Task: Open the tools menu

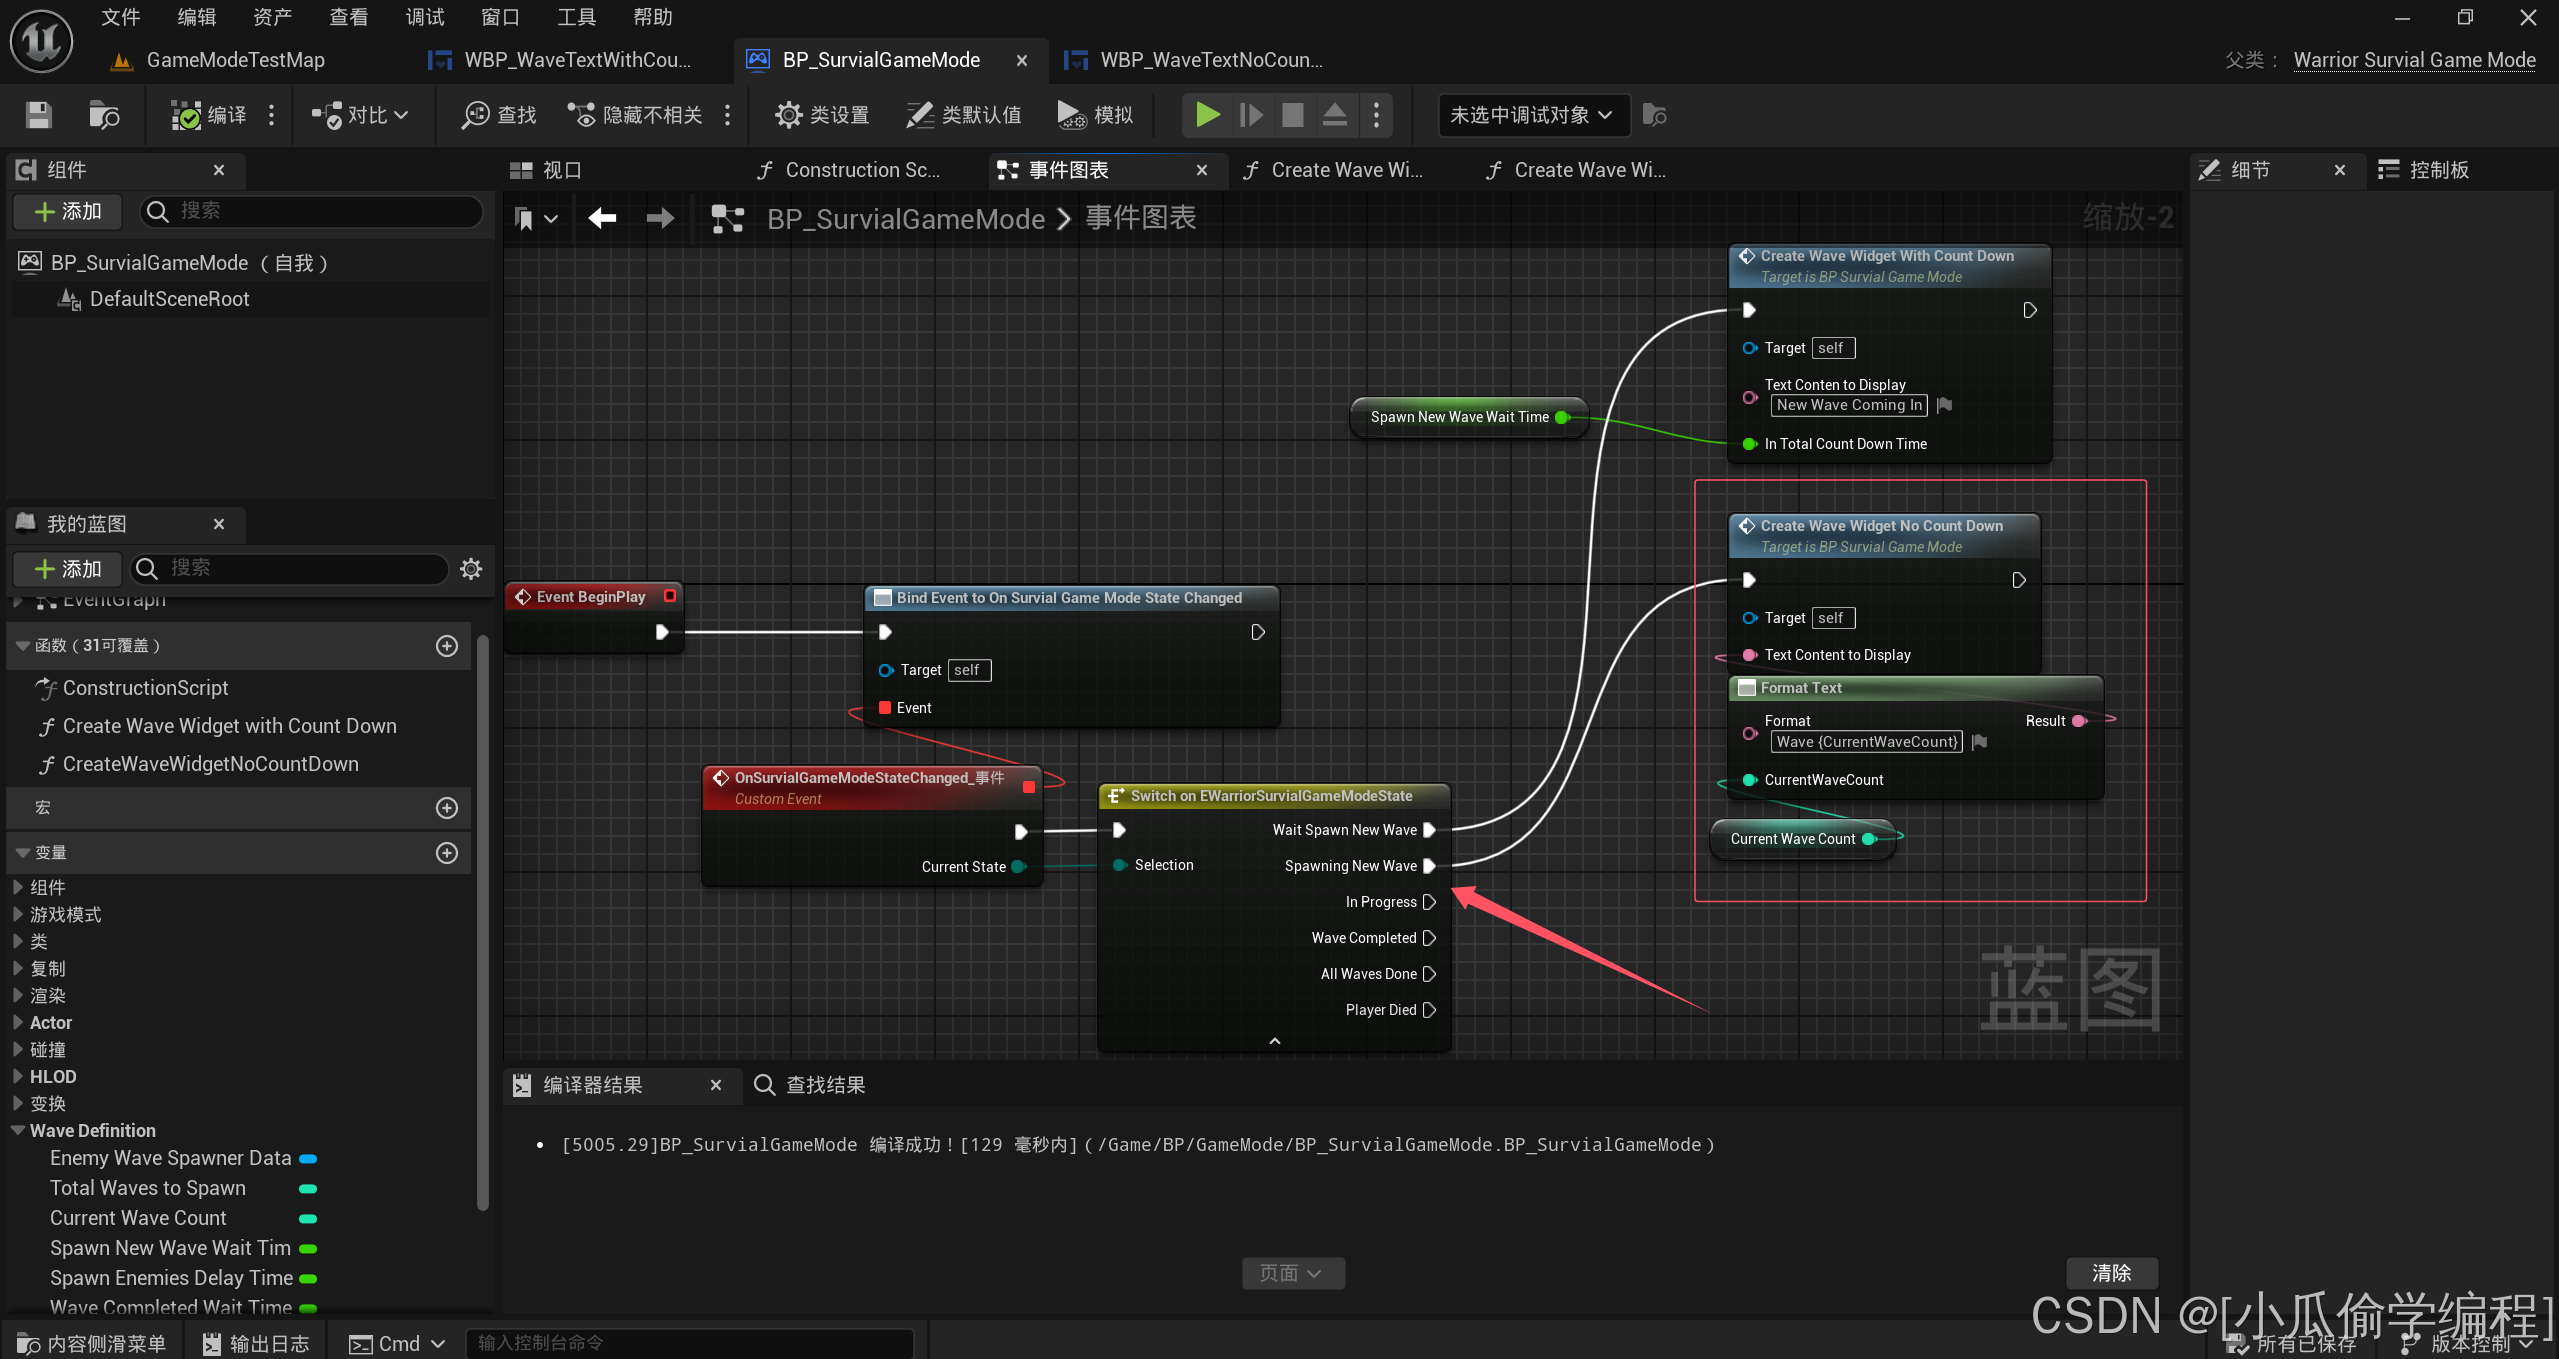Action: tap(576, 17)
